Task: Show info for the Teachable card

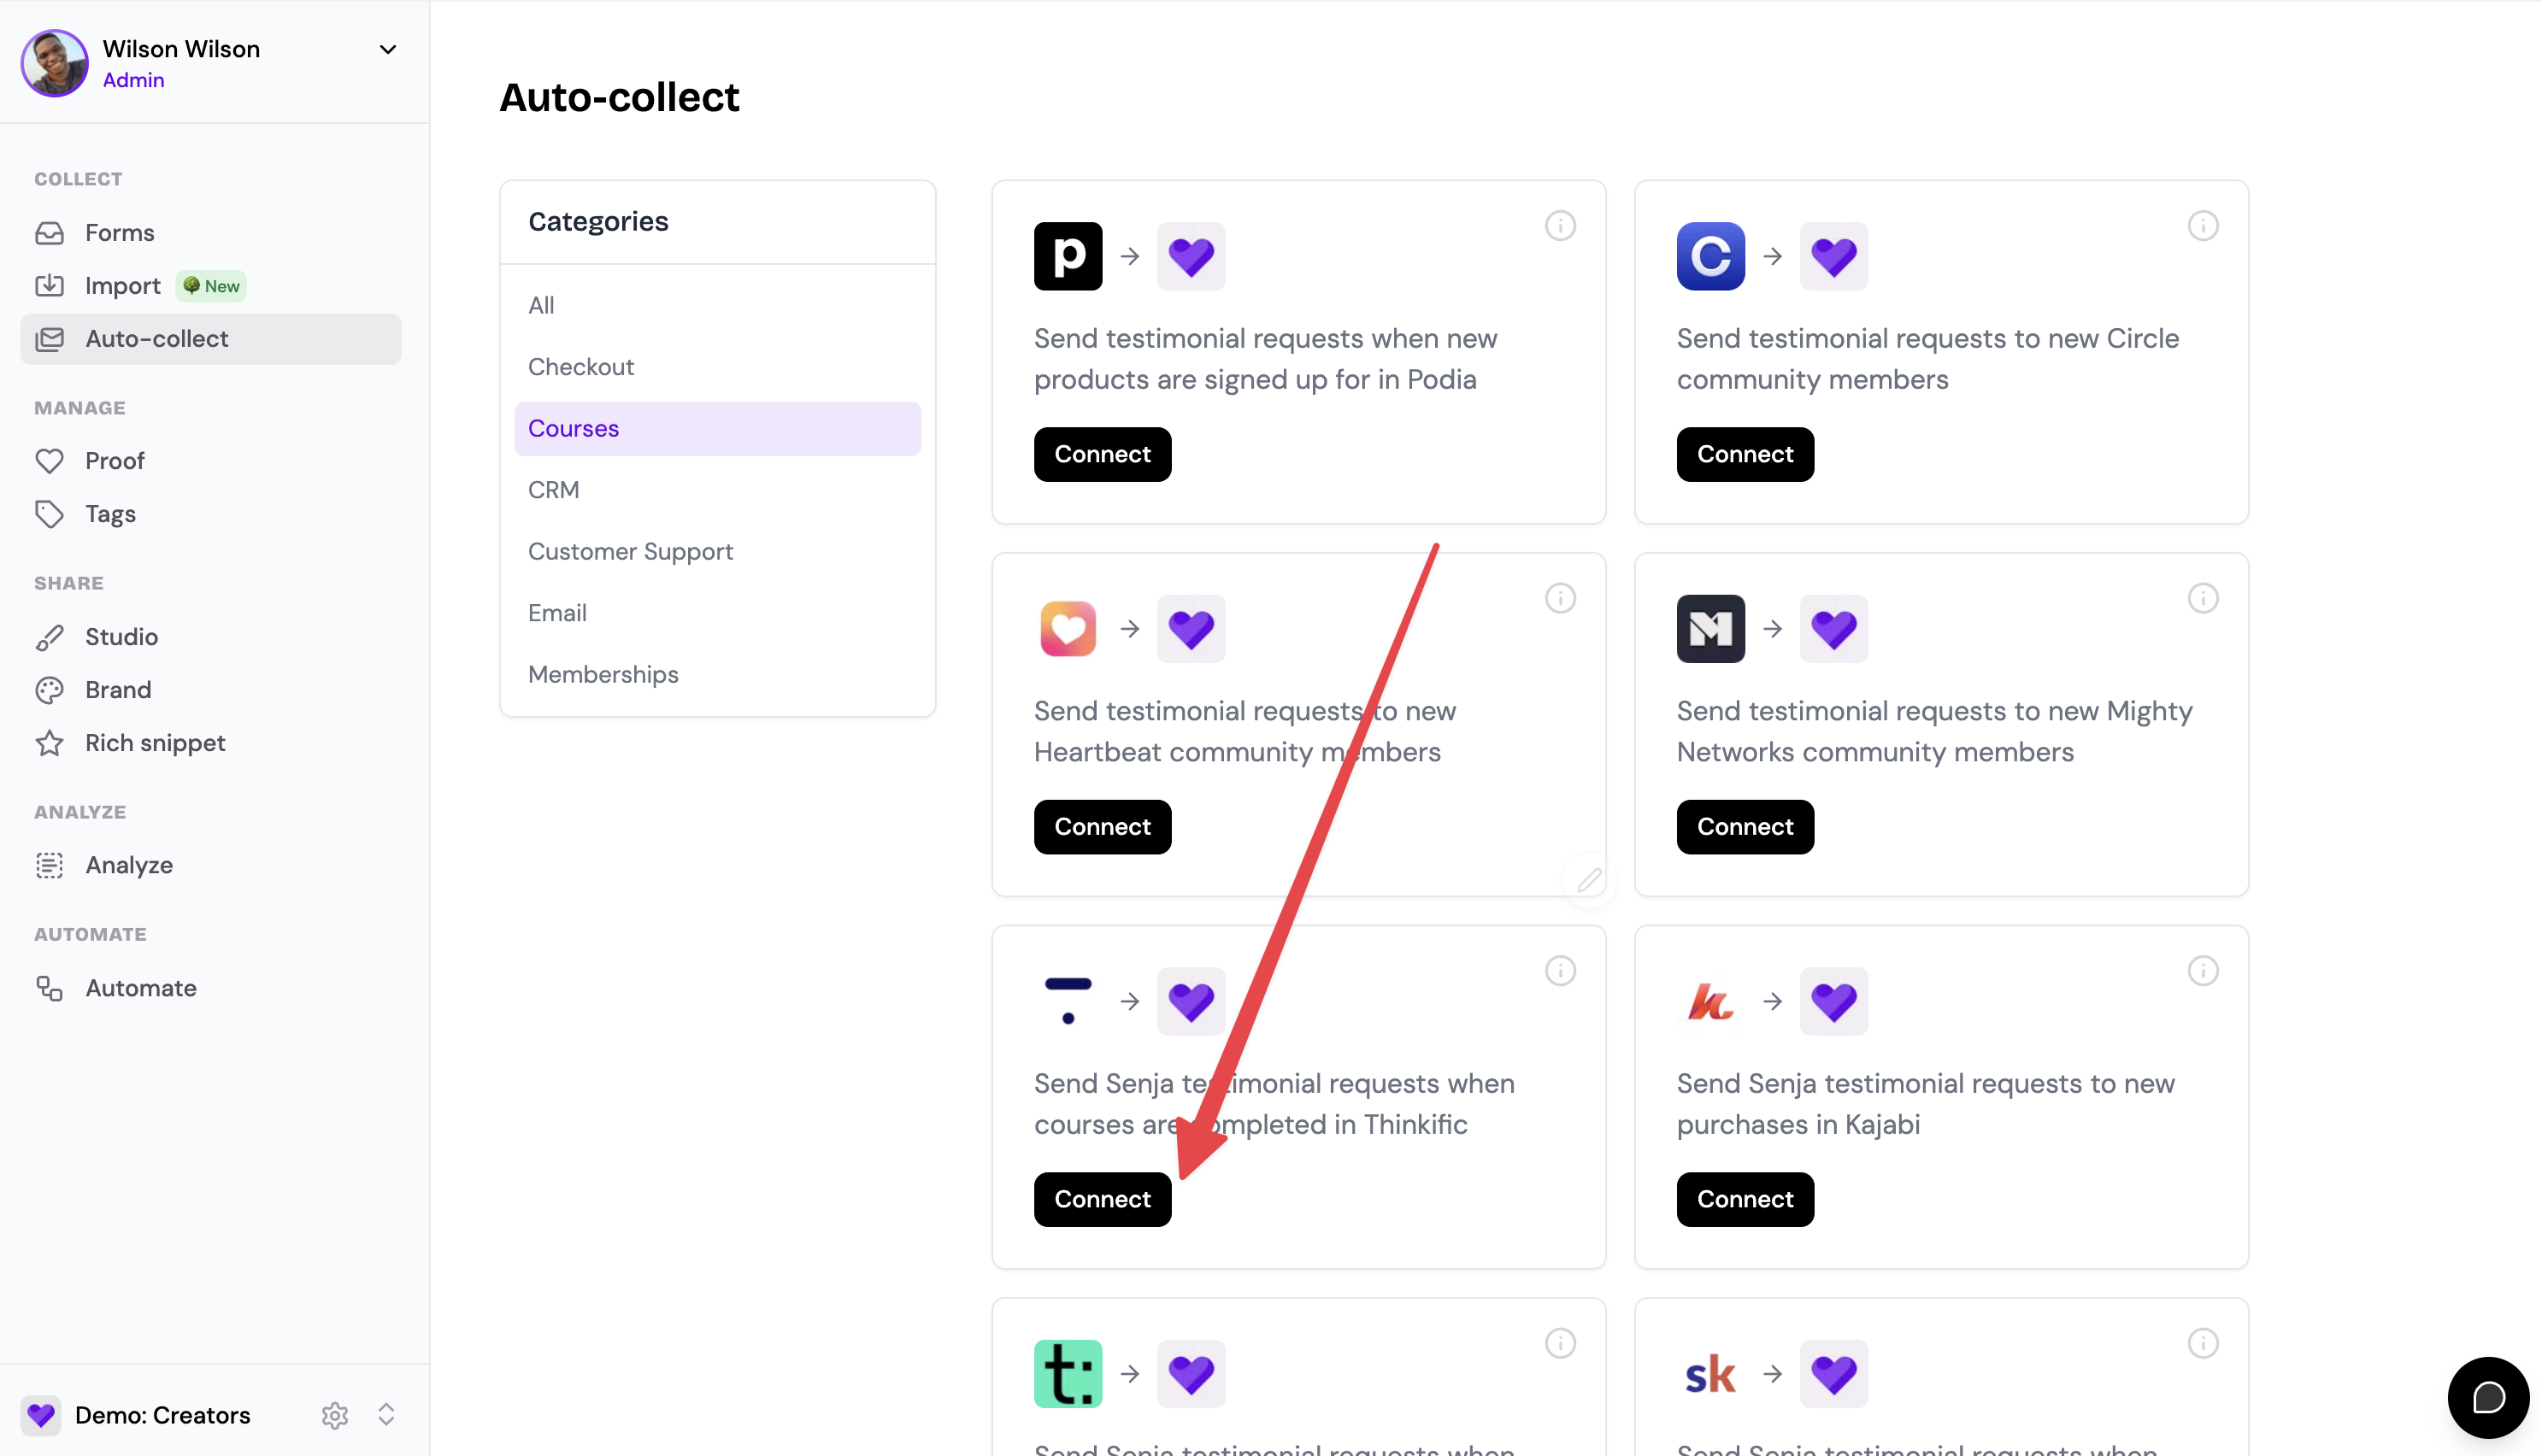Action: click(1560, 1343)
